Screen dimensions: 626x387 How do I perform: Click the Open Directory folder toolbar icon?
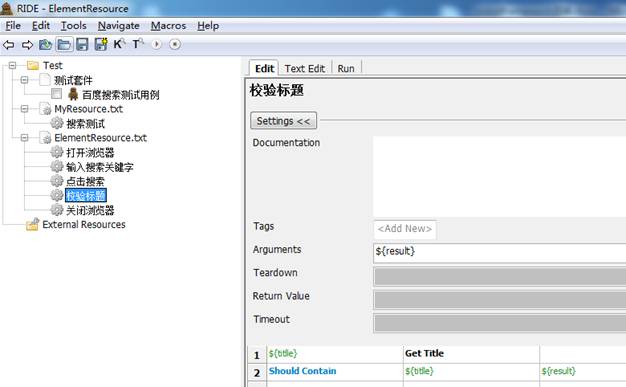point(64,44)
